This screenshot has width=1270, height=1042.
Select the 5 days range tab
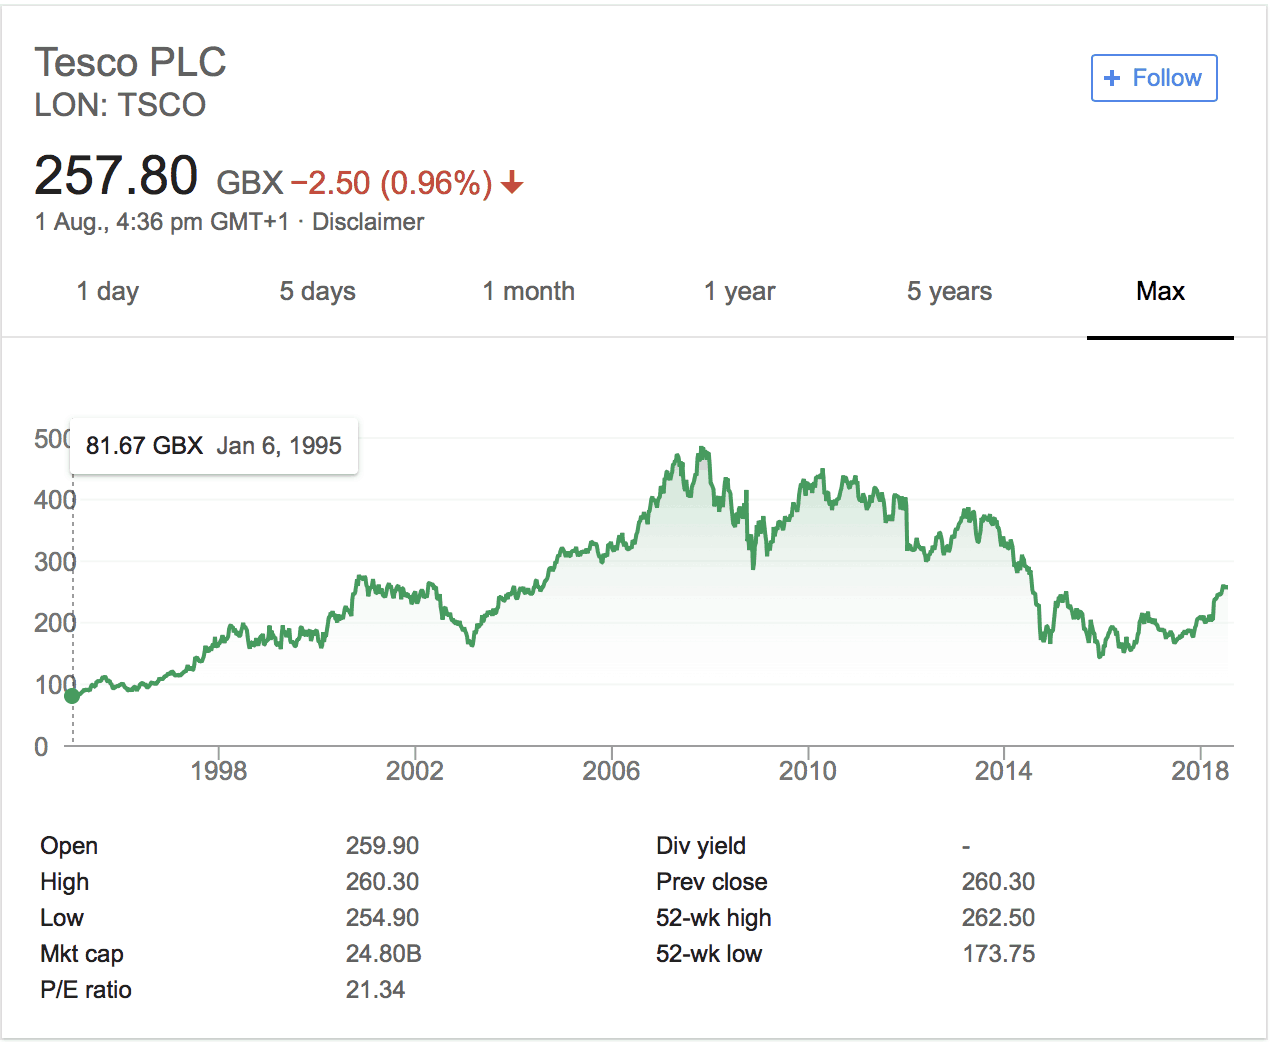coord(317,292)
